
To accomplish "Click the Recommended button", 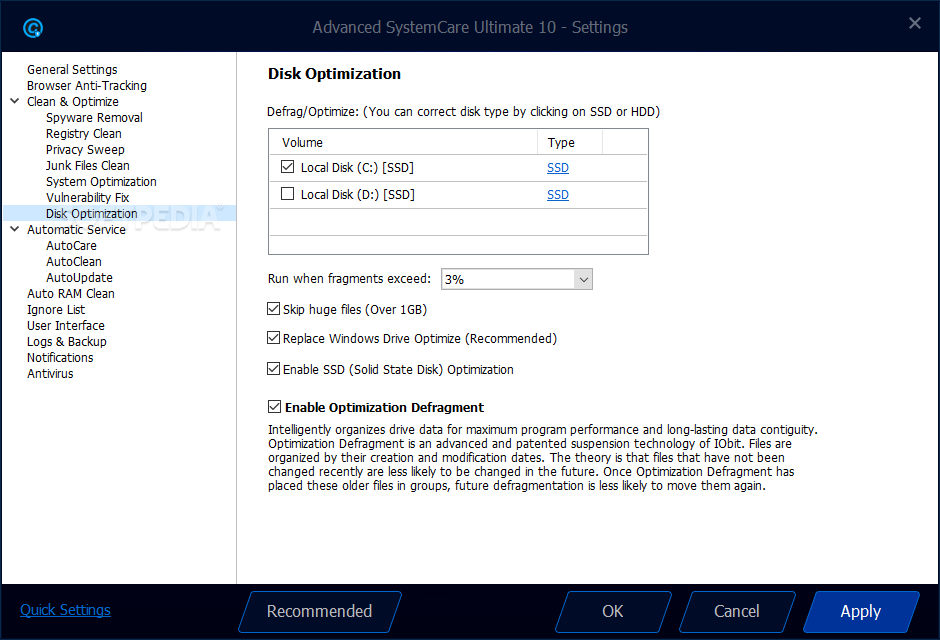I will click(320, 612).
